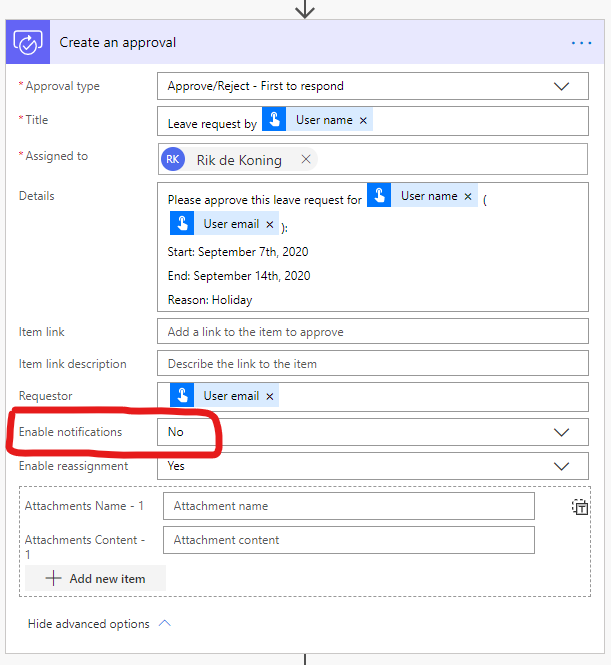Switch attachments to input entire array icon

click(x=580, y=507)
